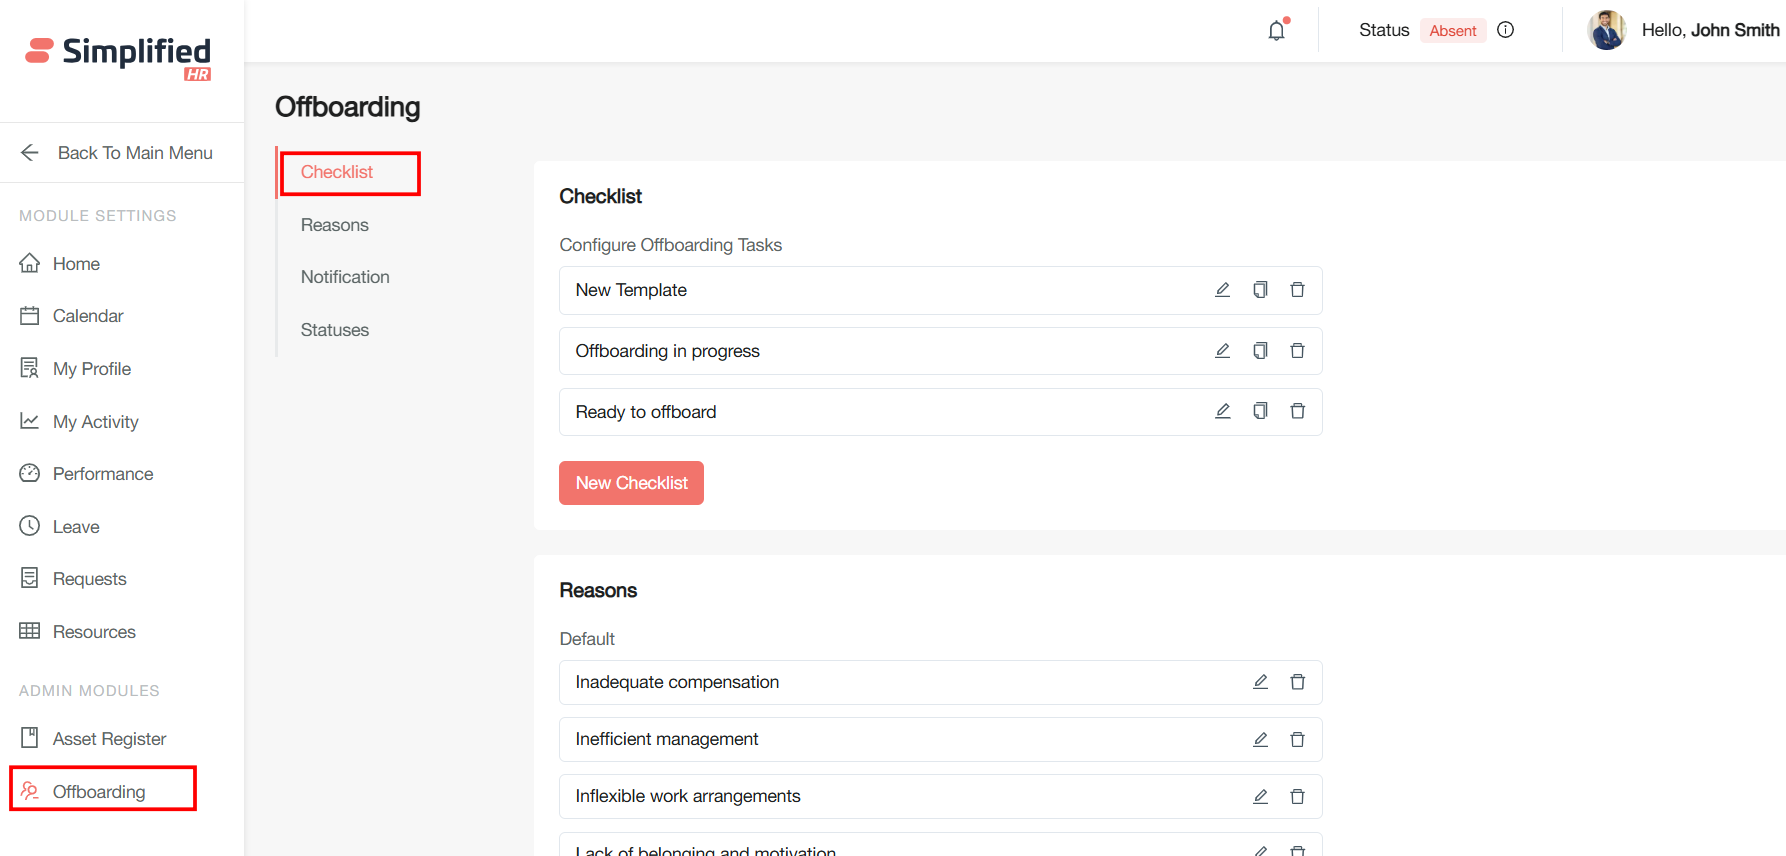Edit the New Template checklist
The width and height of the screenshot is (1786, 856).
[x=1222, y=290]
